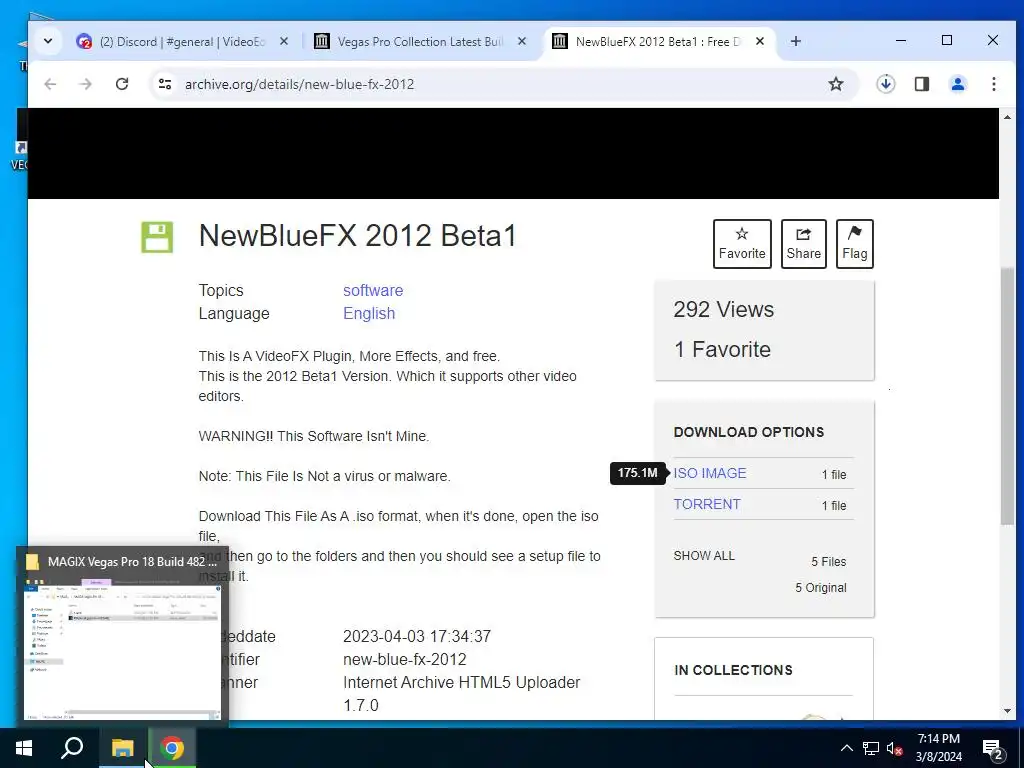This screenshot has width=1024, height=768.
Task: Go back to previous page
Action: [x=50, y=84]
